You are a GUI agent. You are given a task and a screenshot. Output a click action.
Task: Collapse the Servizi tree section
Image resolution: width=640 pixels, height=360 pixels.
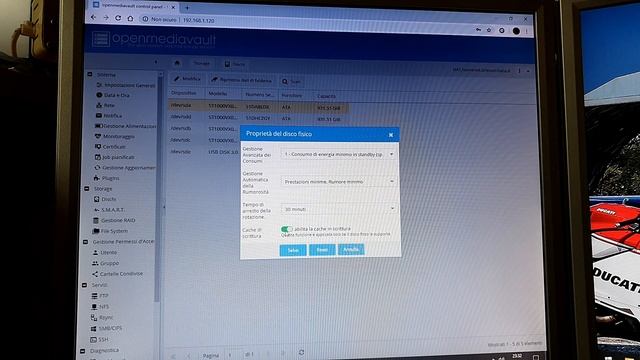point(84,285)
